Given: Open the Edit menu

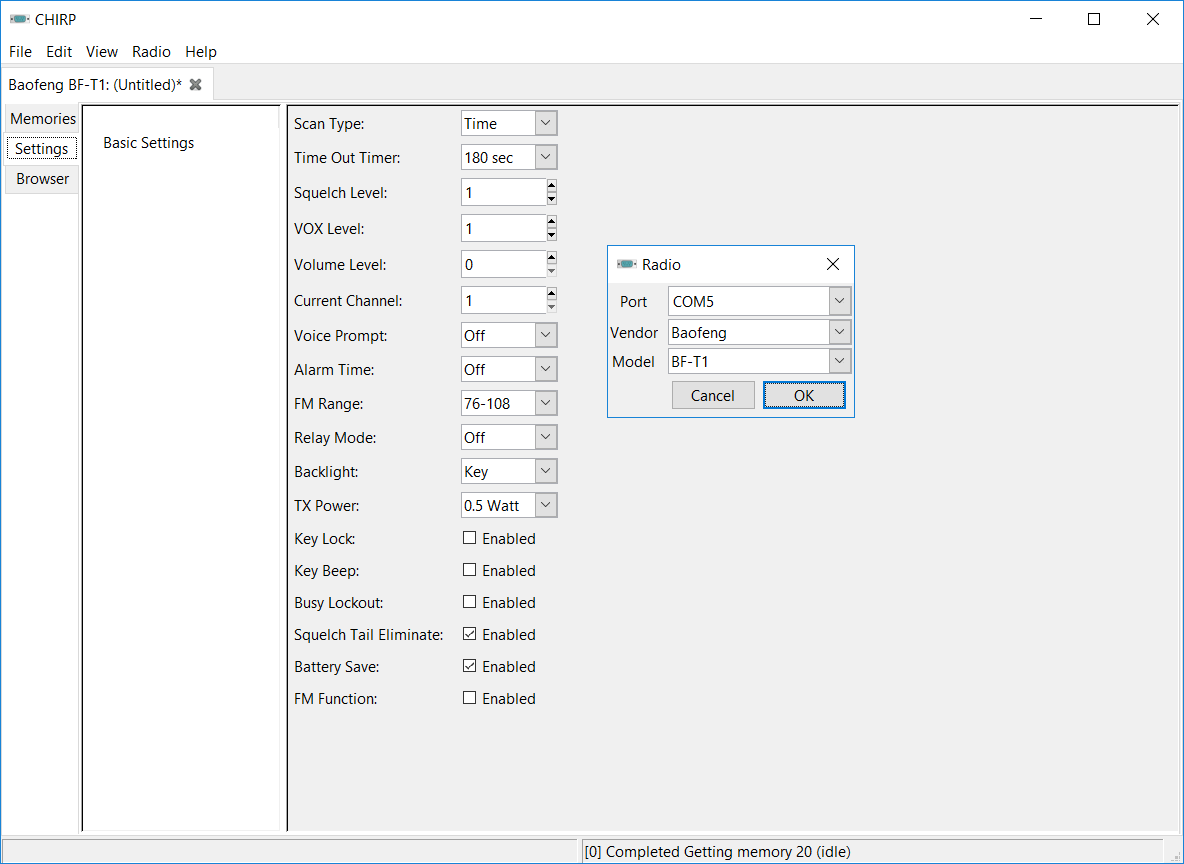Looking at the screenshot, I should (x=59, y=51).
